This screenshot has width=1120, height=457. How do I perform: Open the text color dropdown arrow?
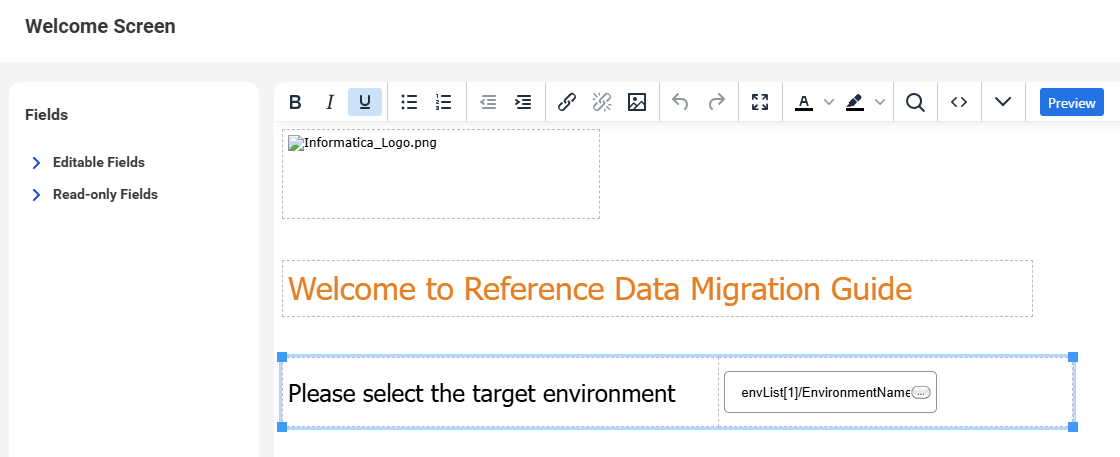point(829,103)
